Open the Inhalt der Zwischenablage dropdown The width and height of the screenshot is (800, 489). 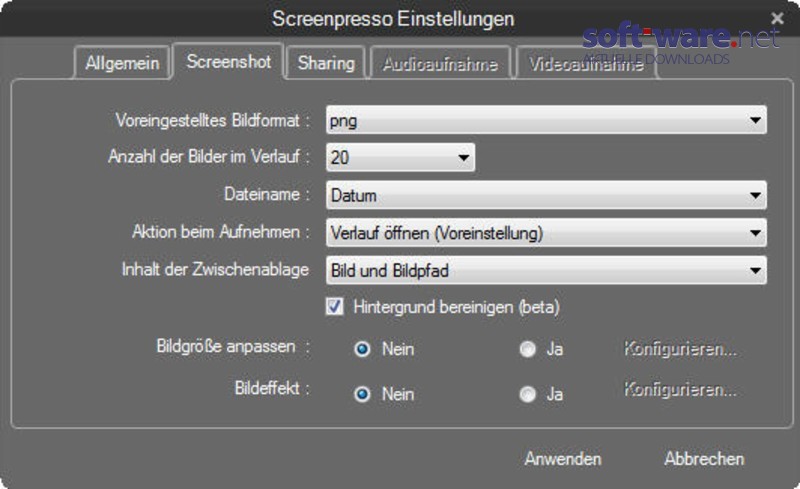click(x=546, y=270)
